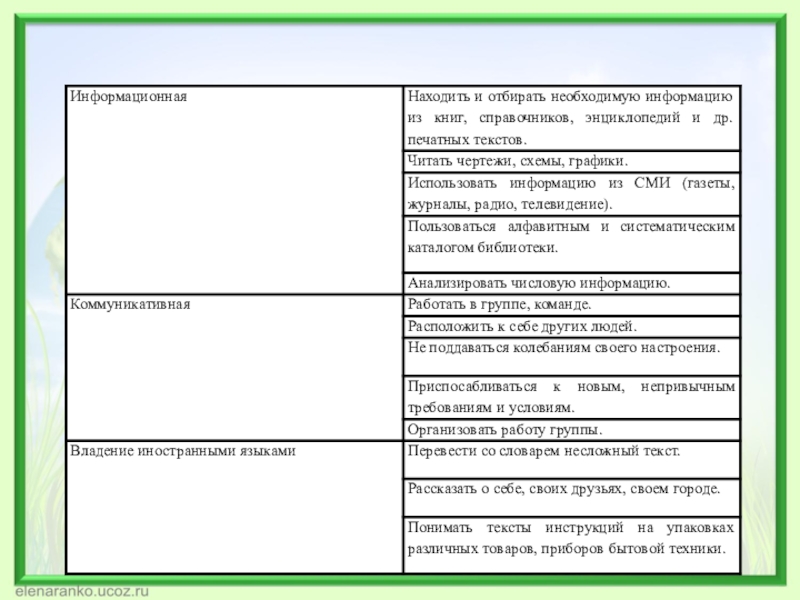
Task: Click the "Владение иностранными языками" cell
Action: click(x=235, y=507)
